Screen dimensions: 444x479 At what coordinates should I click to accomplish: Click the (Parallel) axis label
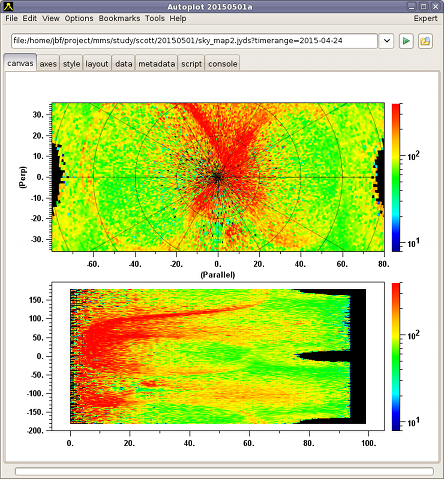pyautogui.click(x=218, y=275)
